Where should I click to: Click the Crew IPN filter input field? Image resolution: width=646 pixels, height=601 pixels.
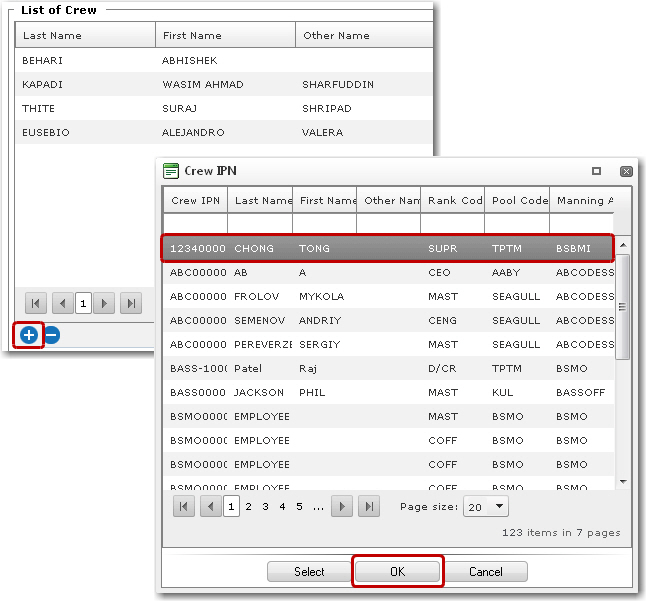tap(196, 223)
